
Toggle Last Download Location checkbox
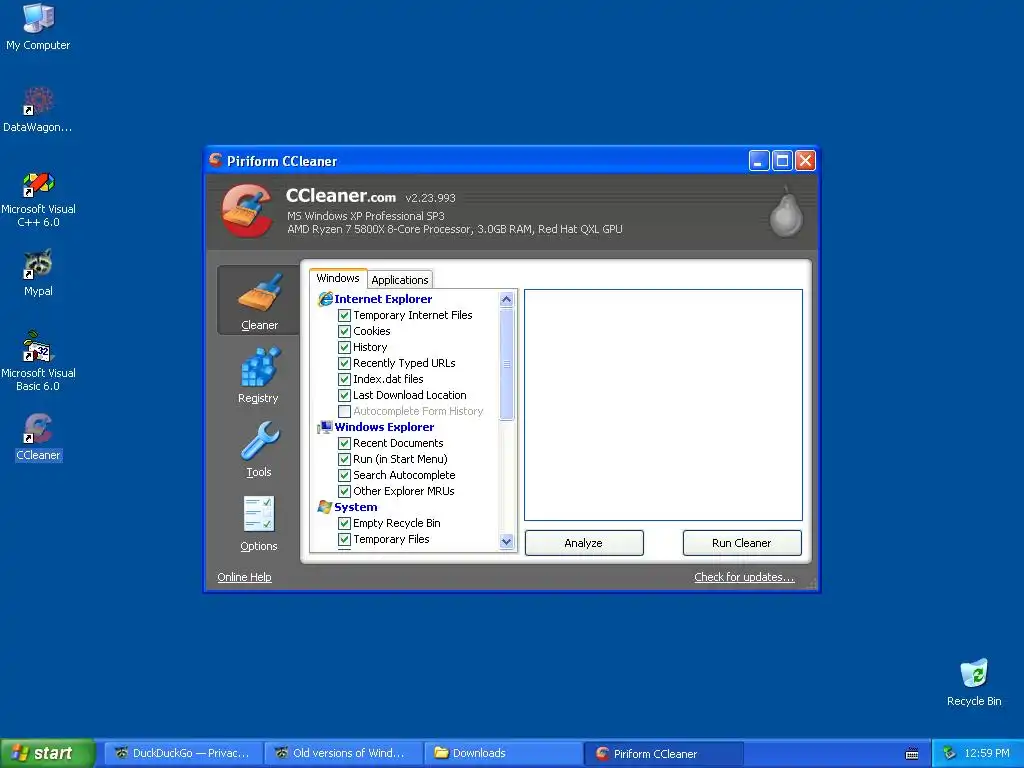[344, 395]
